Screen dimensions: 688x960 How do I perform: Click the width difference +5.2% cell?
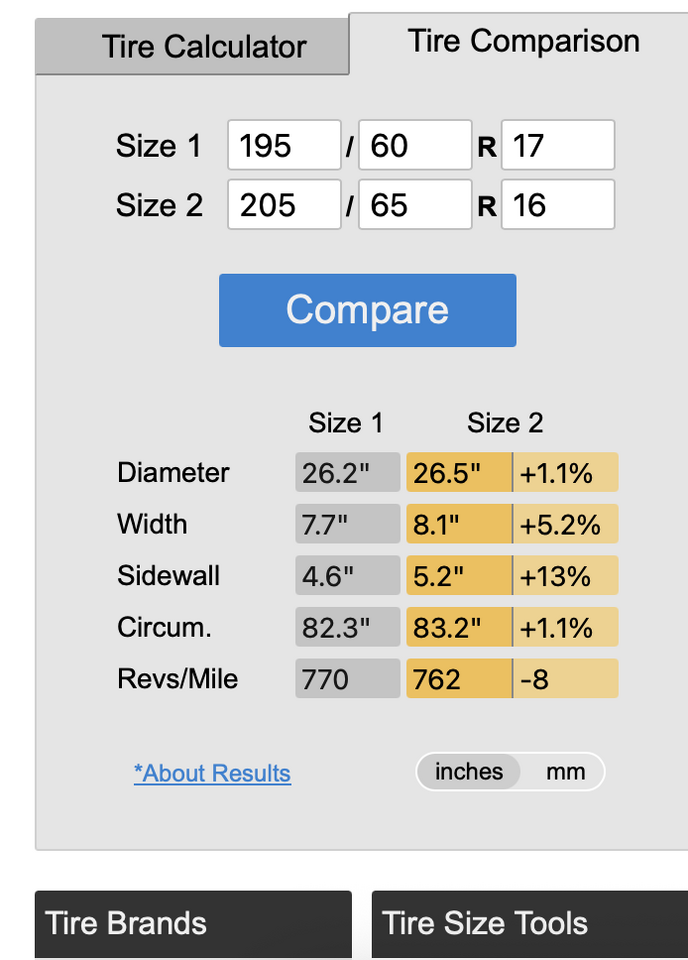(566, 524)
